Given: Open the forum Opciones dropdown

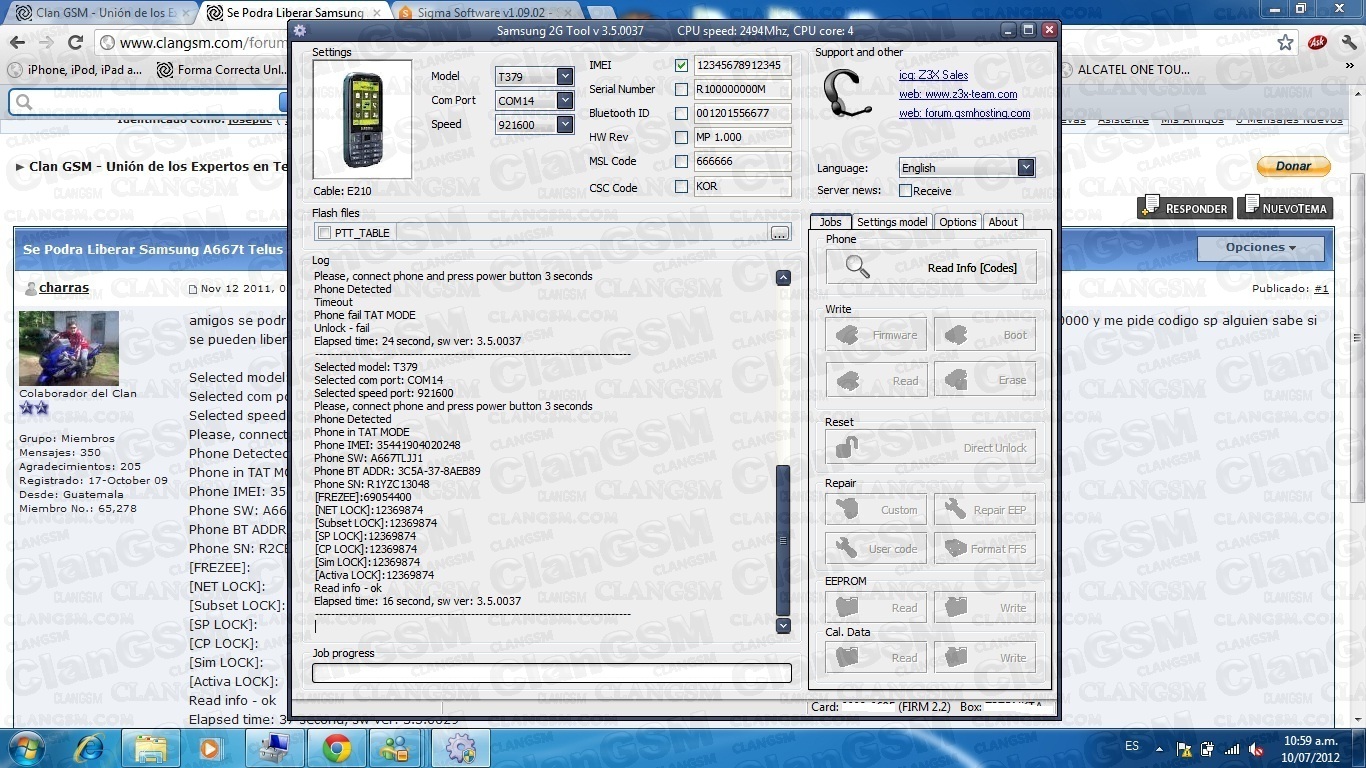Looking at the screenshot, I should 1260,248.
